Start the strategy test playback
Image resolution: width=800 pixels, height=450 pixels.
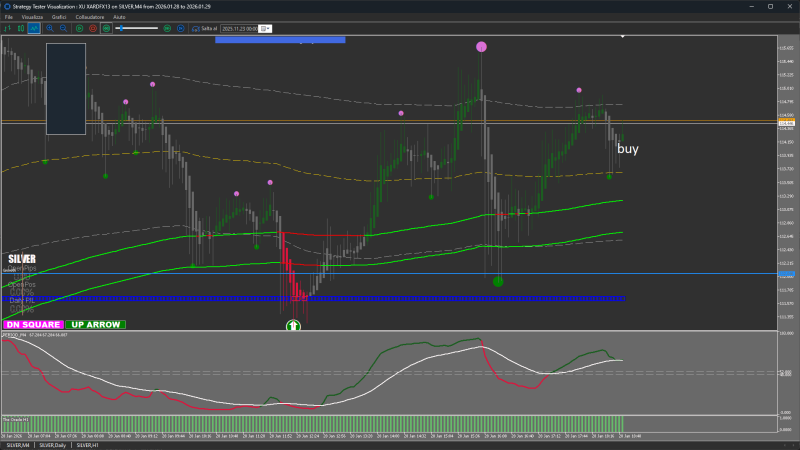pos(80,29)
